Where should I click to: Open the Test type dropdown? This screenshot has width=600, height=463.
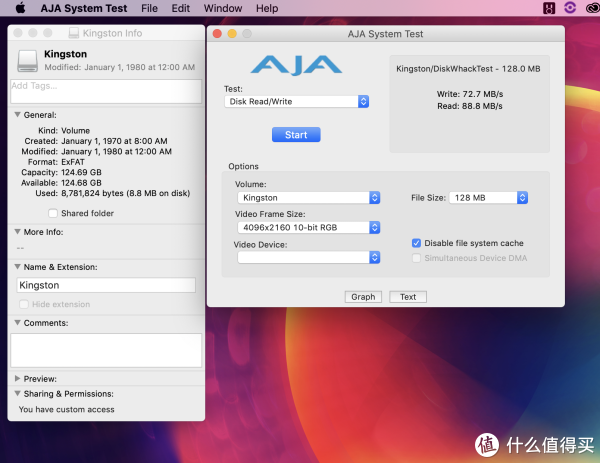pyautogui.click(x=297, y=101)
